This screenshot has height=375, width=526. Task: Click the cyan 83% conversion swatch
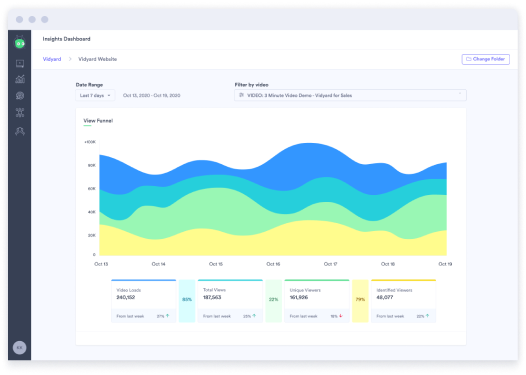(187, 301)
